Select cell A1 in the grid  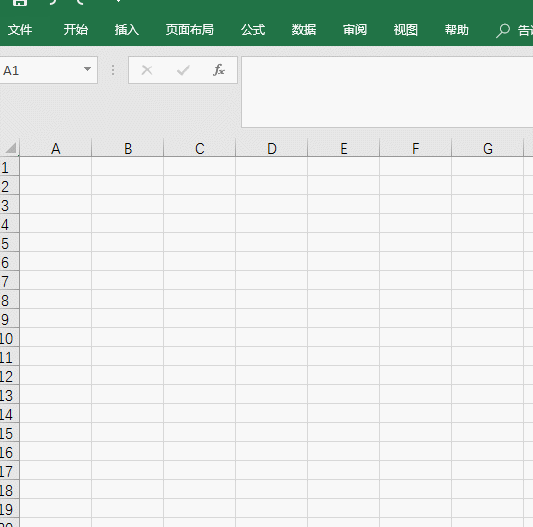[x=55, y=167]
